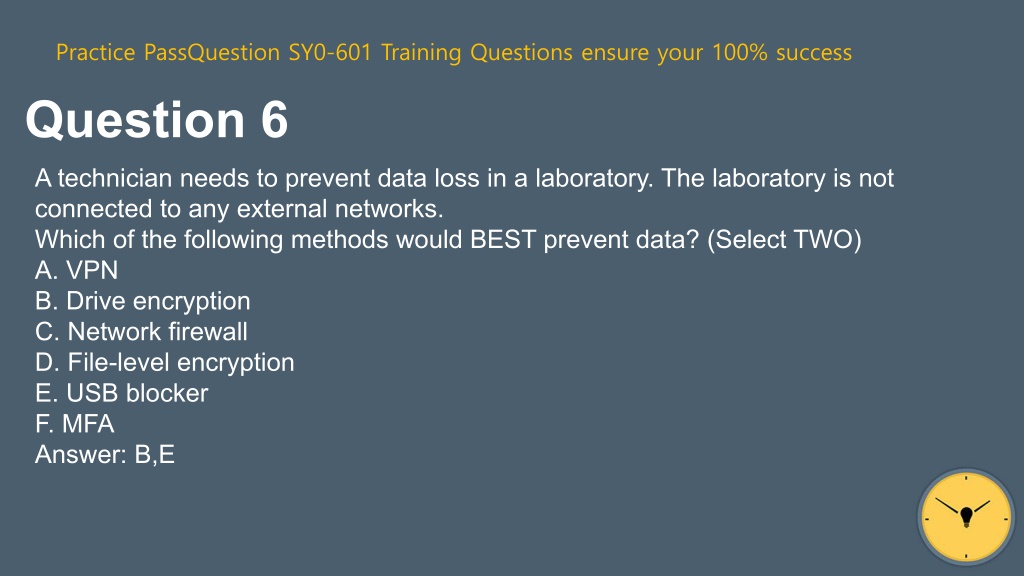Click the word PassQuestion in header
Screen dimensions: 1024x576
point(212,52)
